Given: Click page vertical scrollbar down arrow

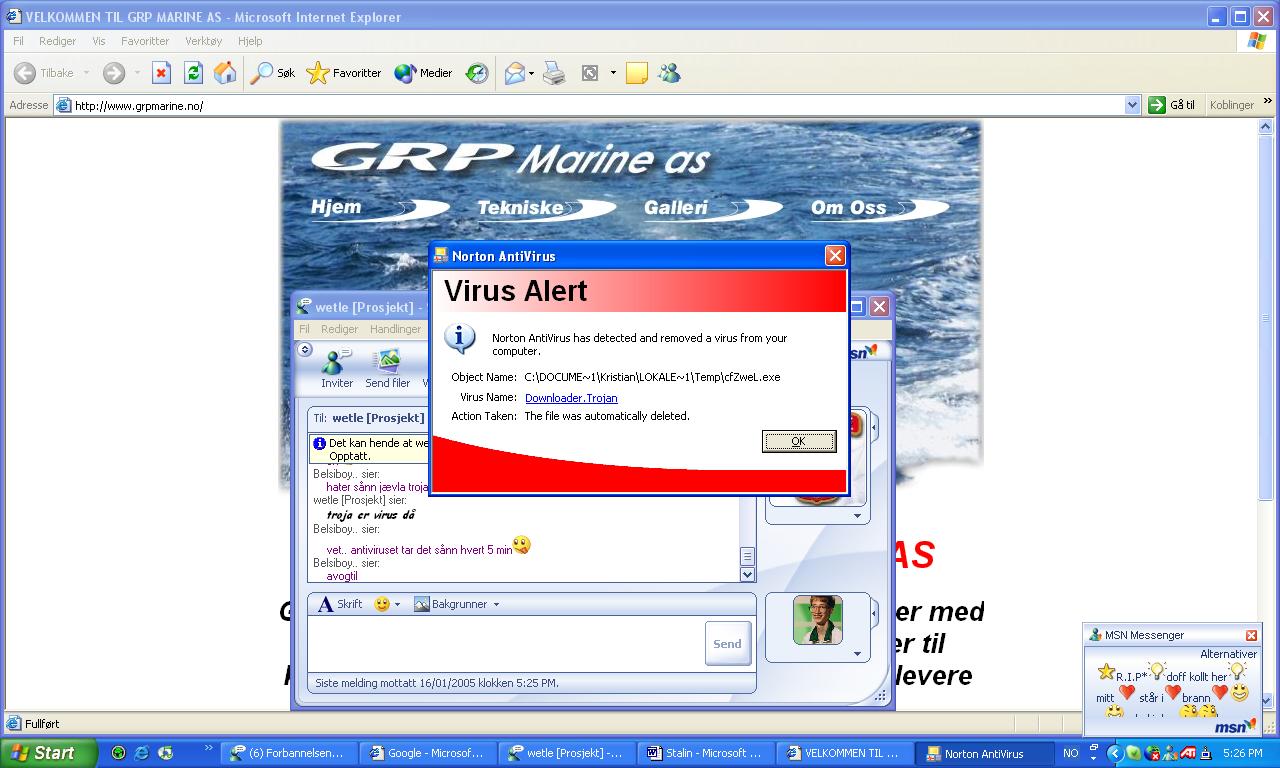Looking at the screenshot, I should 1265,701.
